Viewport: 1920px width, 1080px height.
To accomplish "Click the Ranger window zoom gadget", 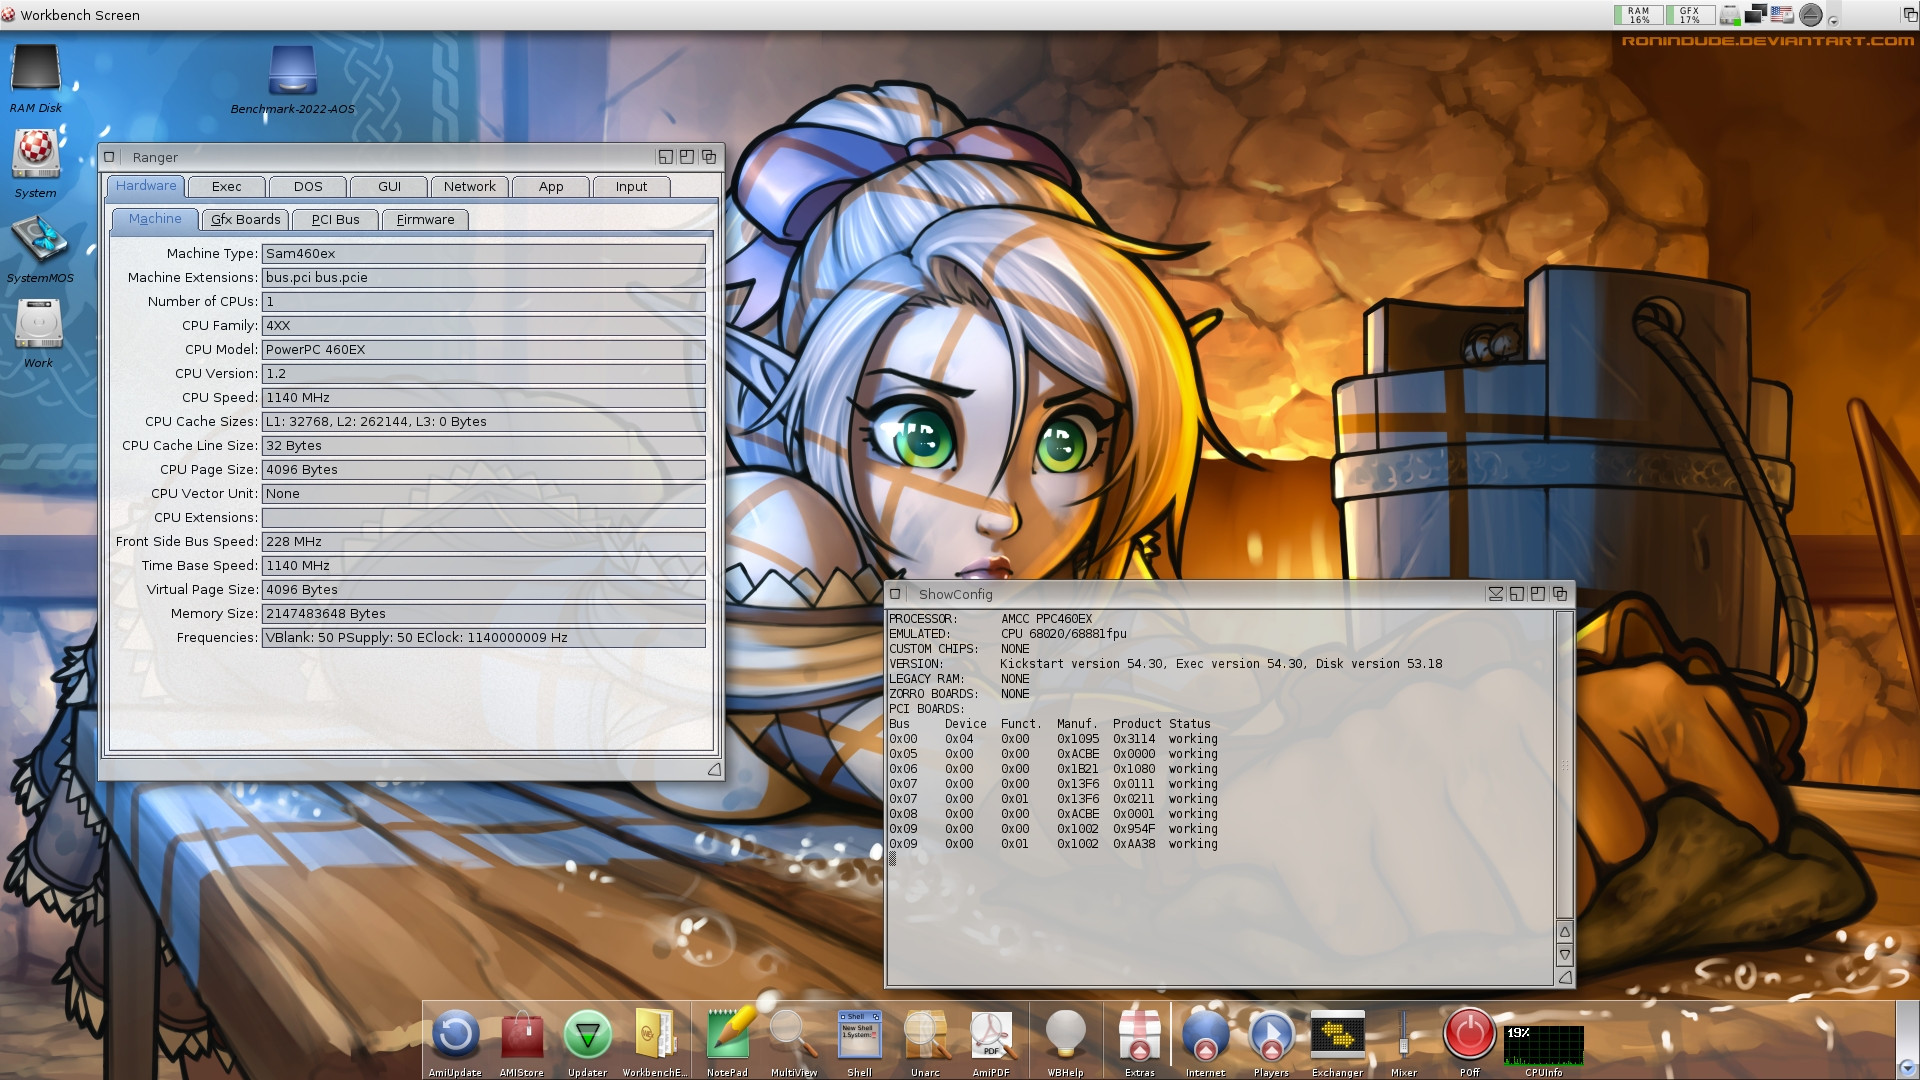I will pos(687,157).
